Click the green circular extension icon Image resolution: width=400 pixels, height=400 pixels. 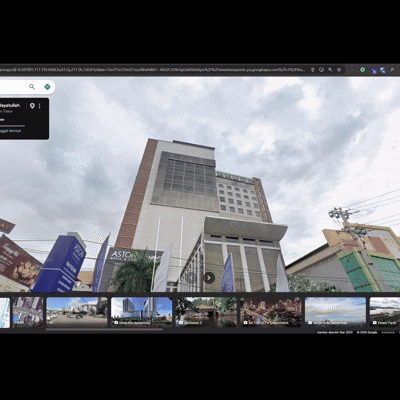(x=363, y=70)
